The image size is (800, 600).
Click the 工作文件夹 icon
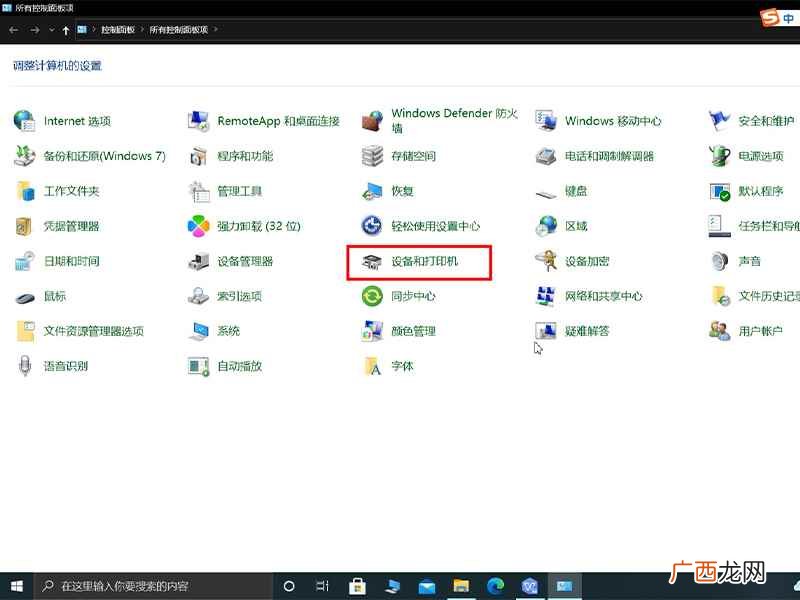click(x=24, y=191)
